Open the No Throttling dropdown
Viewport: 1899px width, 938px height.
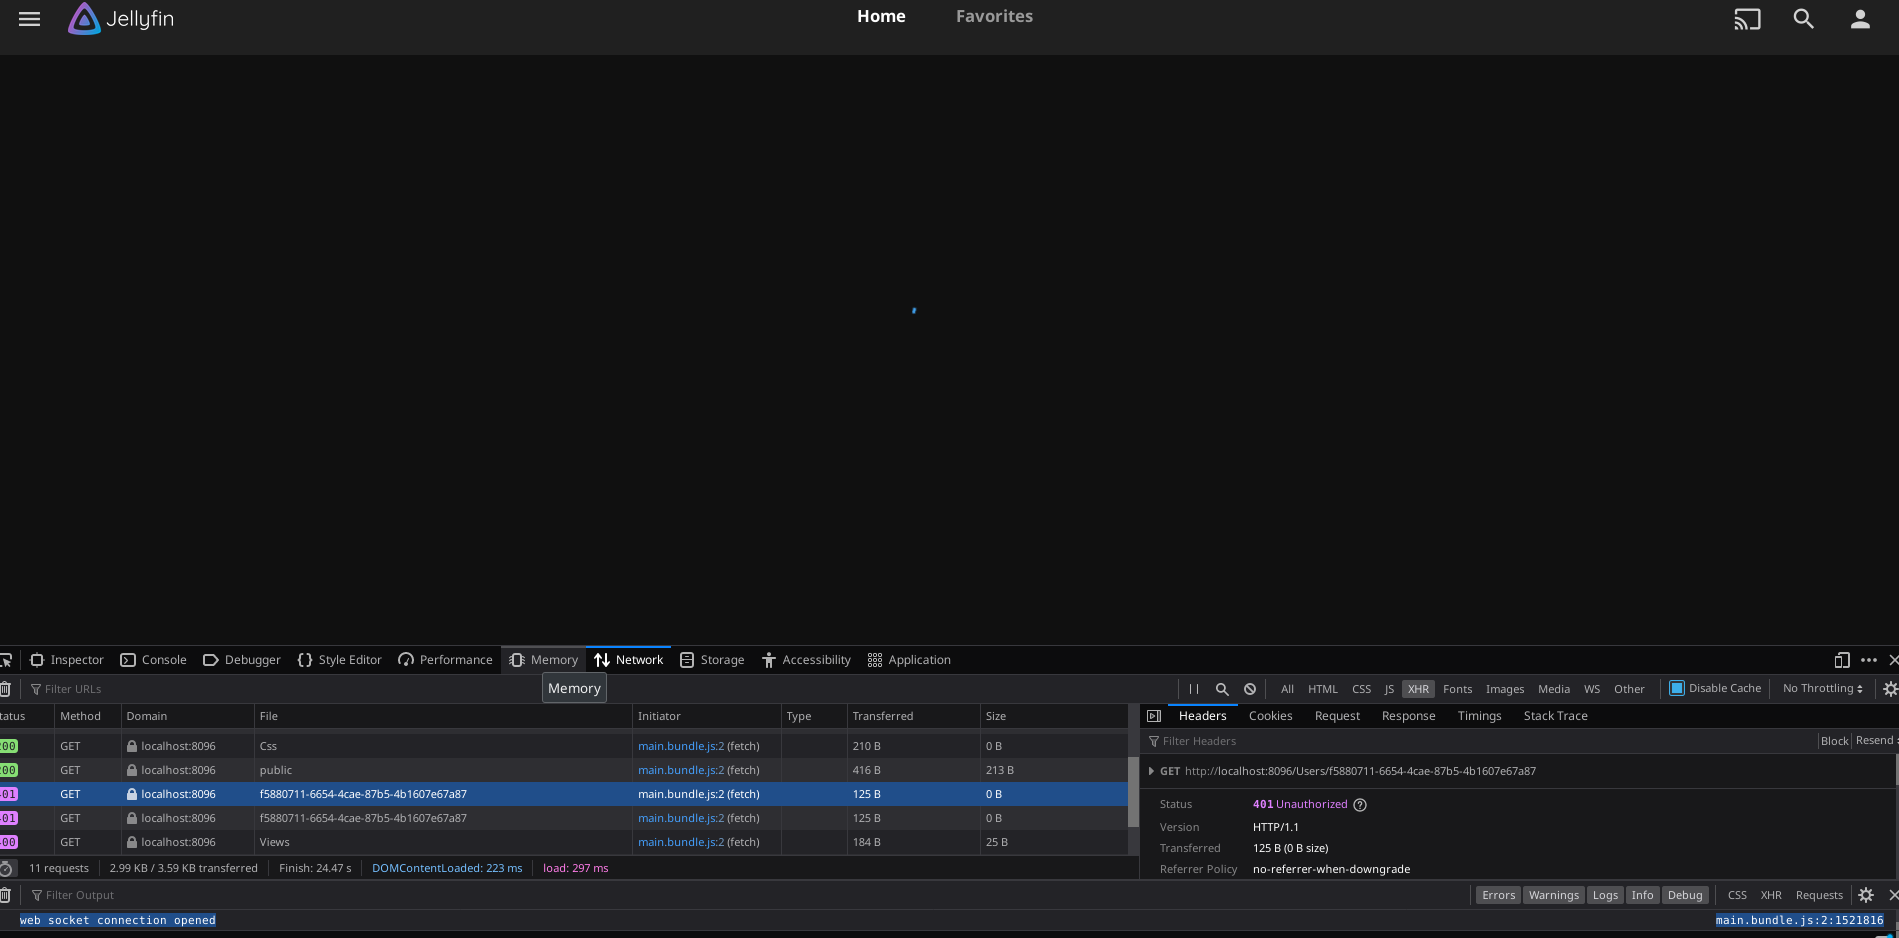[1822, 688]
